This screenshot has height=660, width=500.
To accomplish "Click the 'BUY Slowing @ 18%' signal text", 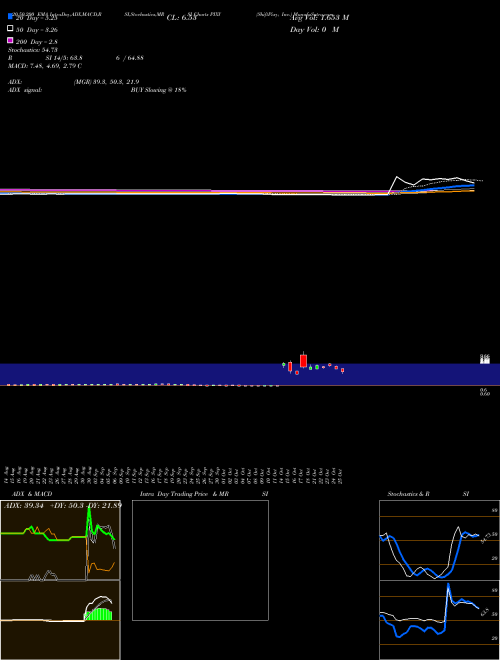I will click(x=158, y=90).
